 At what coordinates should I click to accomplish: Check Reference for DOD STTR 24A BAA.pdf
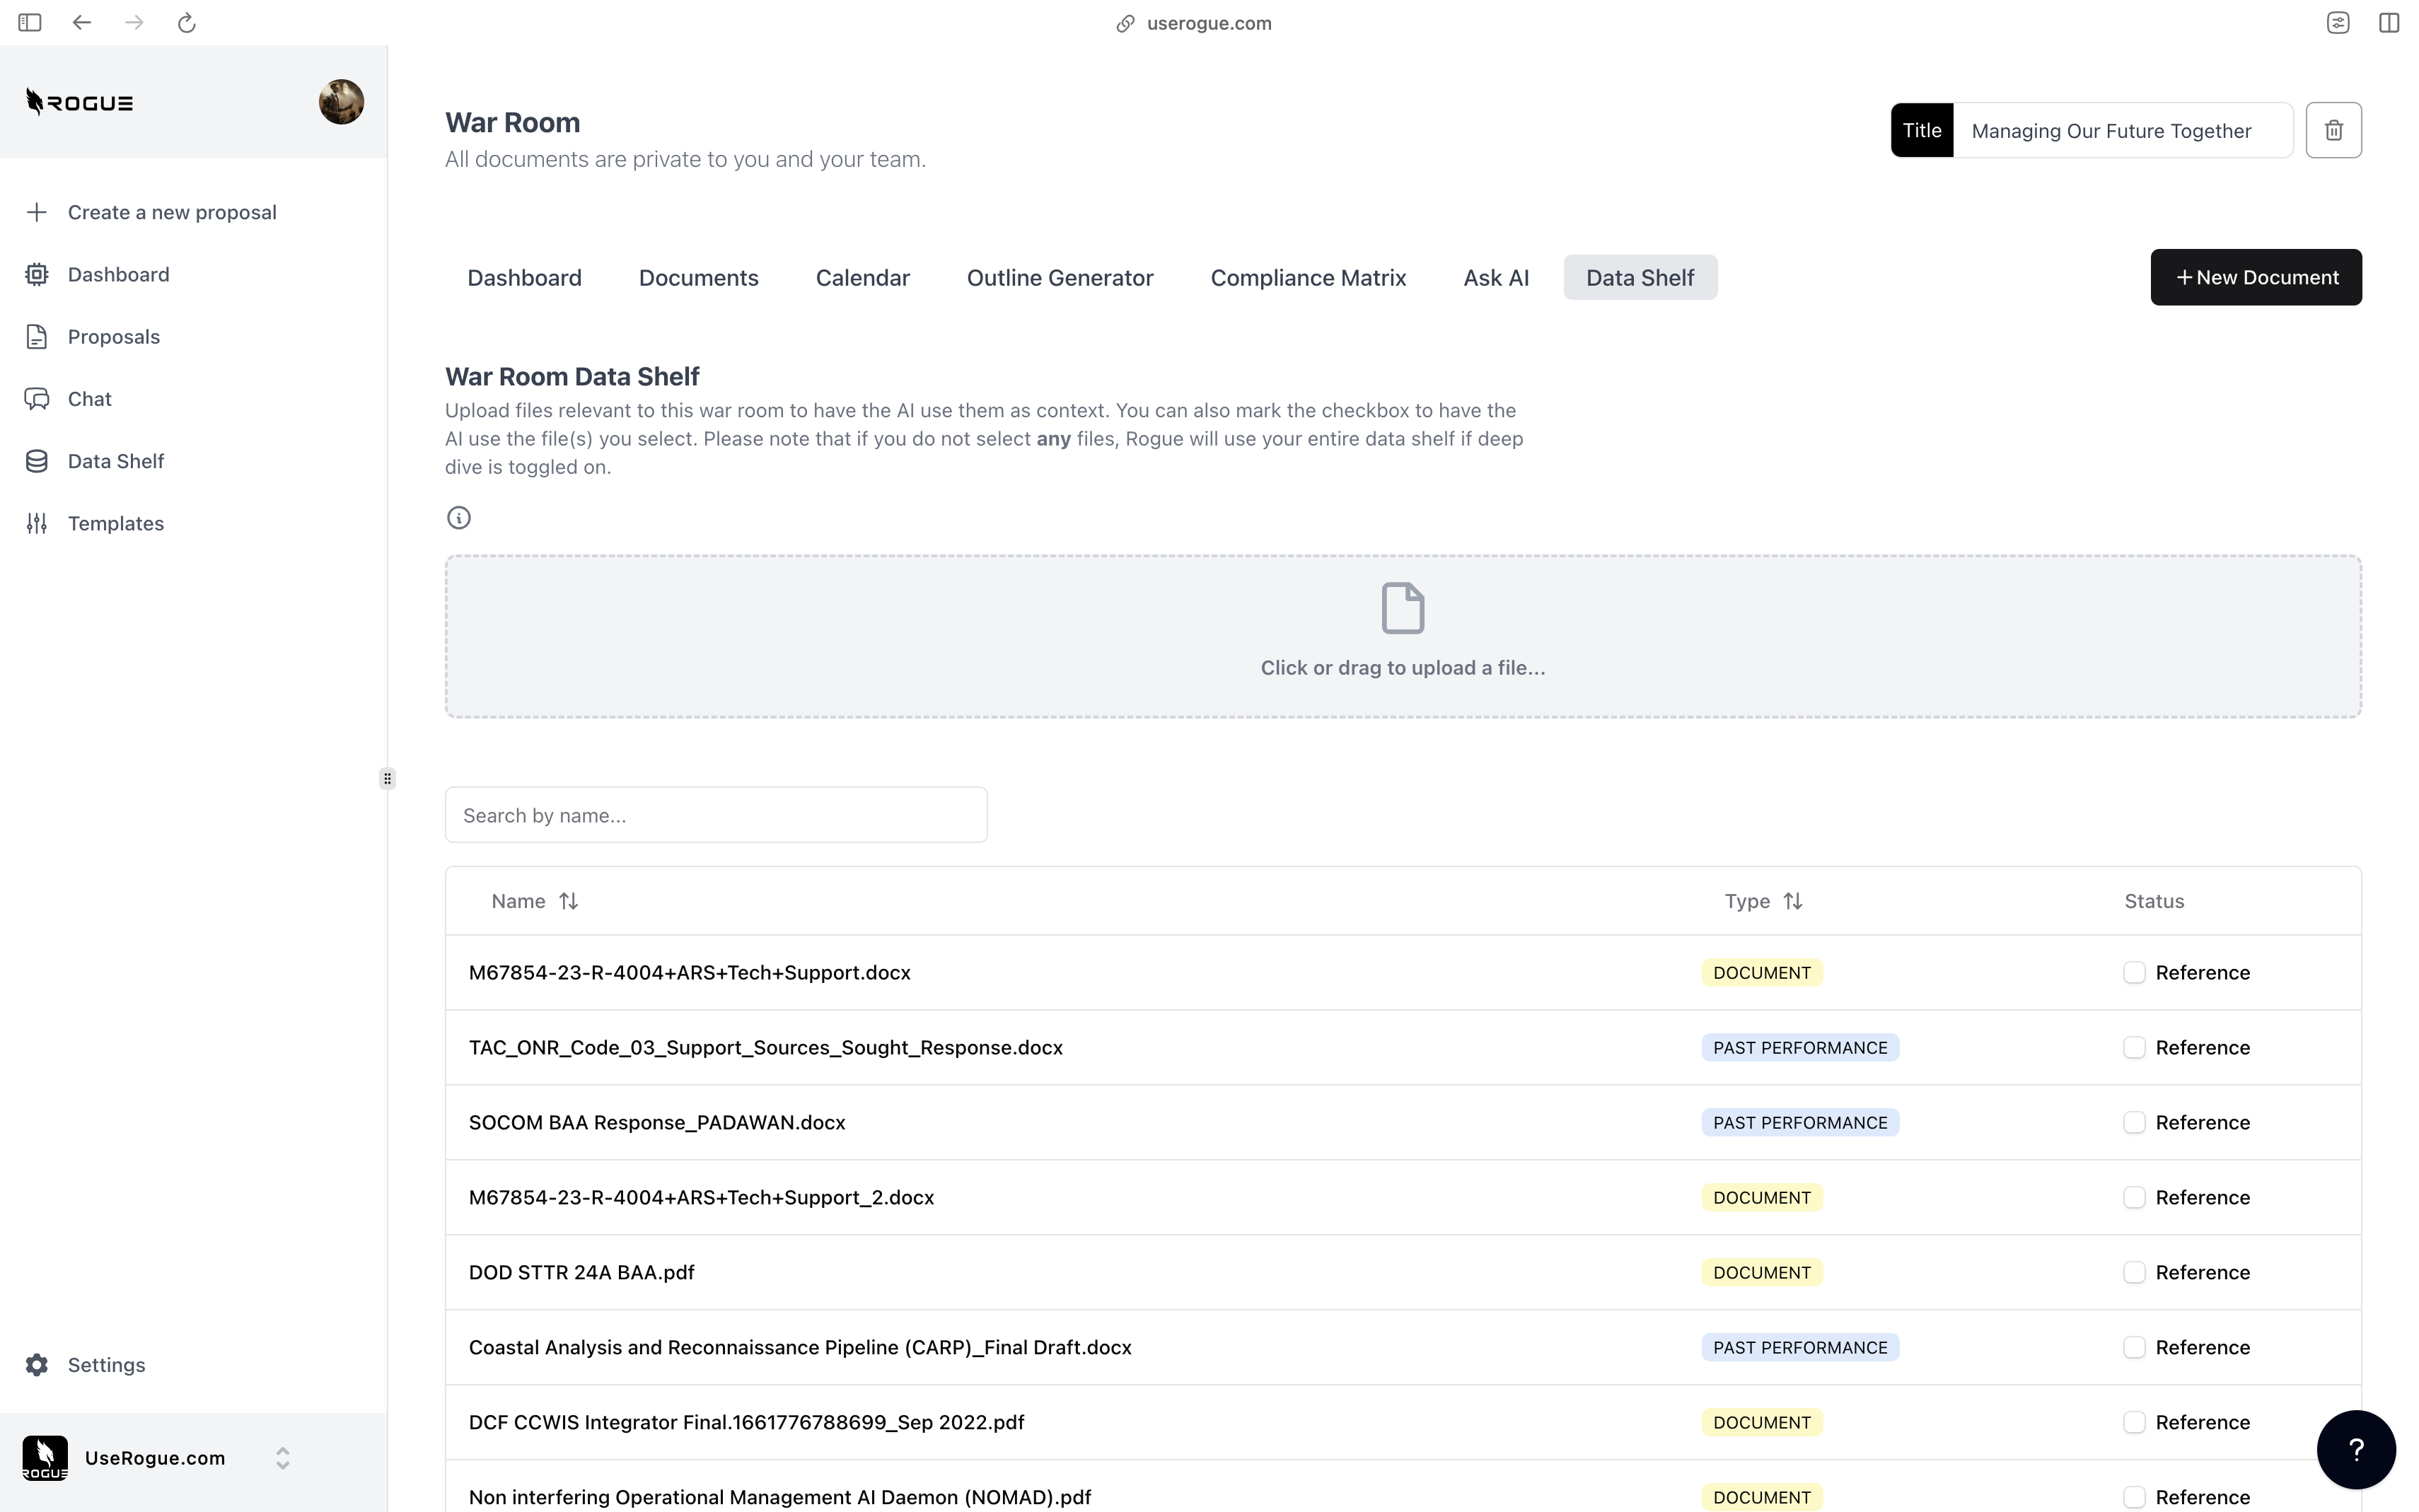2133,1272
